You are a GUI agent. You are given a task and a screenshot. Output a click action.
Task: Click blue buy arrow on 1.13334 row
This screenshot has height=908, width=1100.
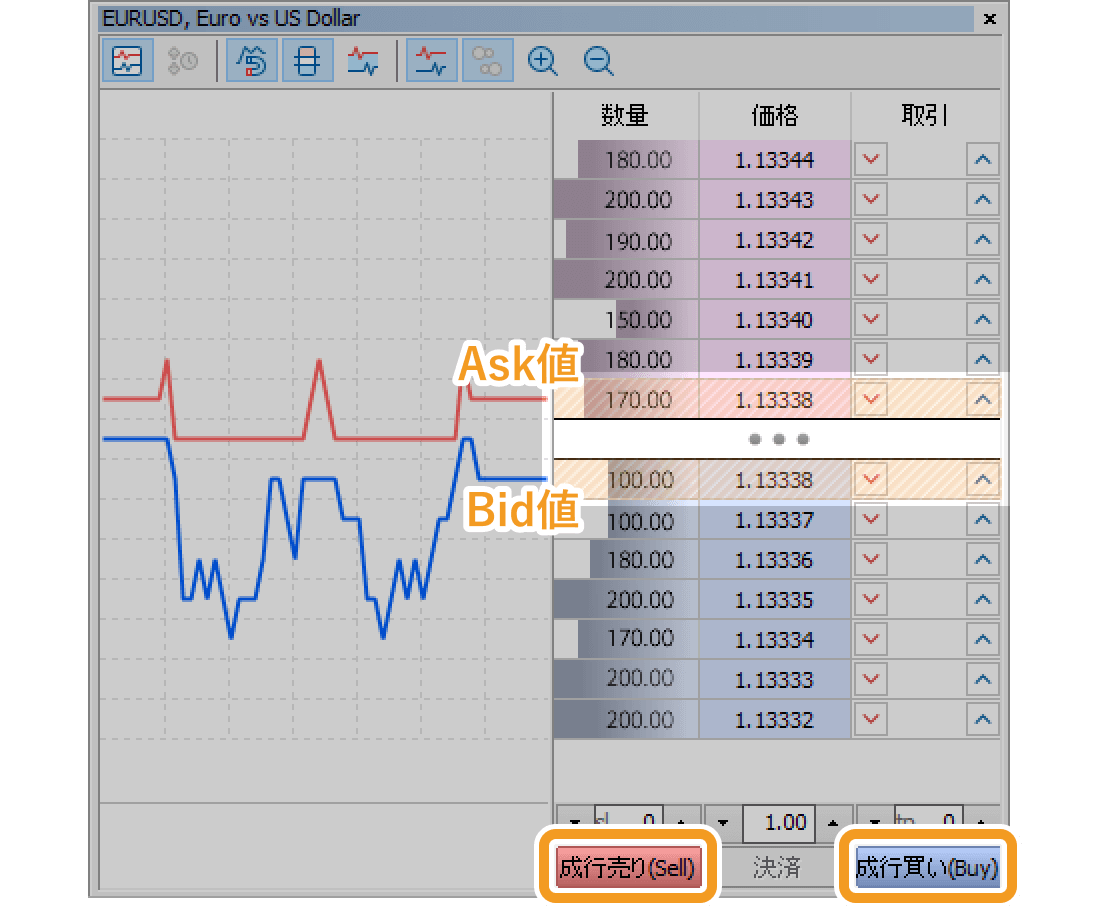983,640
